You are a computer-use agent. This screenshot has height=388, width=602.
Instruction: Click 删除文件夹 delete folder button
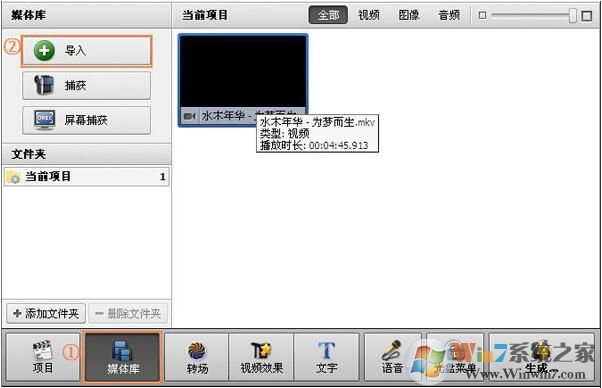(128, 314)
